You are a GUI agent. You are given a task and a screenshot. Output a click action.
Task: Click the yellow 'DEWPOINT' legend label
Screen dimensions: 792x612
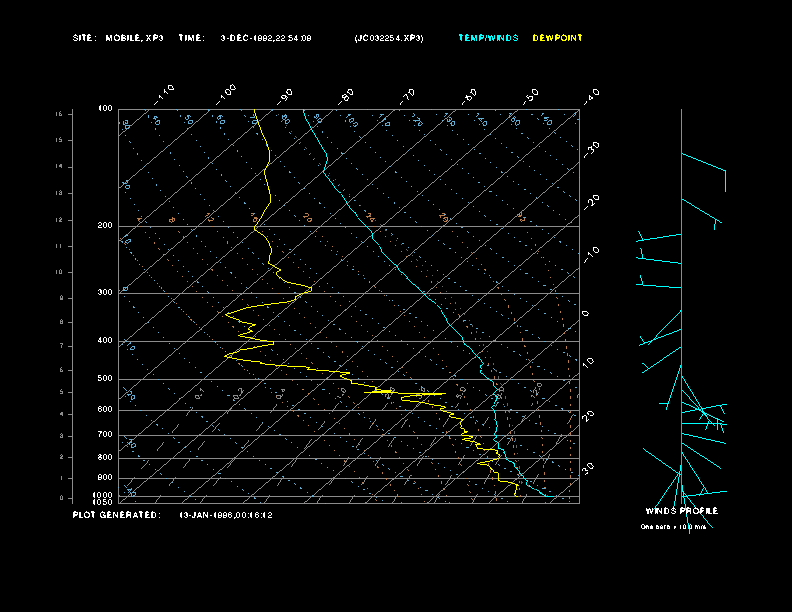(x=558, y=38)
